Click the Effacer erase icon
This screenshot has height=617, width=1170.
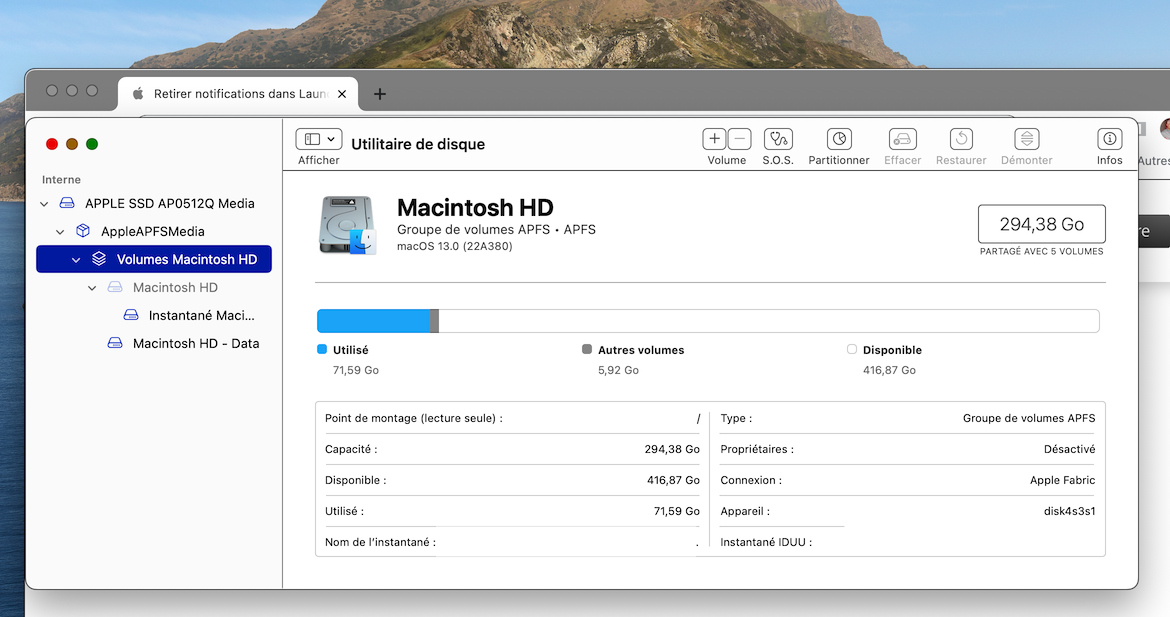902,139
